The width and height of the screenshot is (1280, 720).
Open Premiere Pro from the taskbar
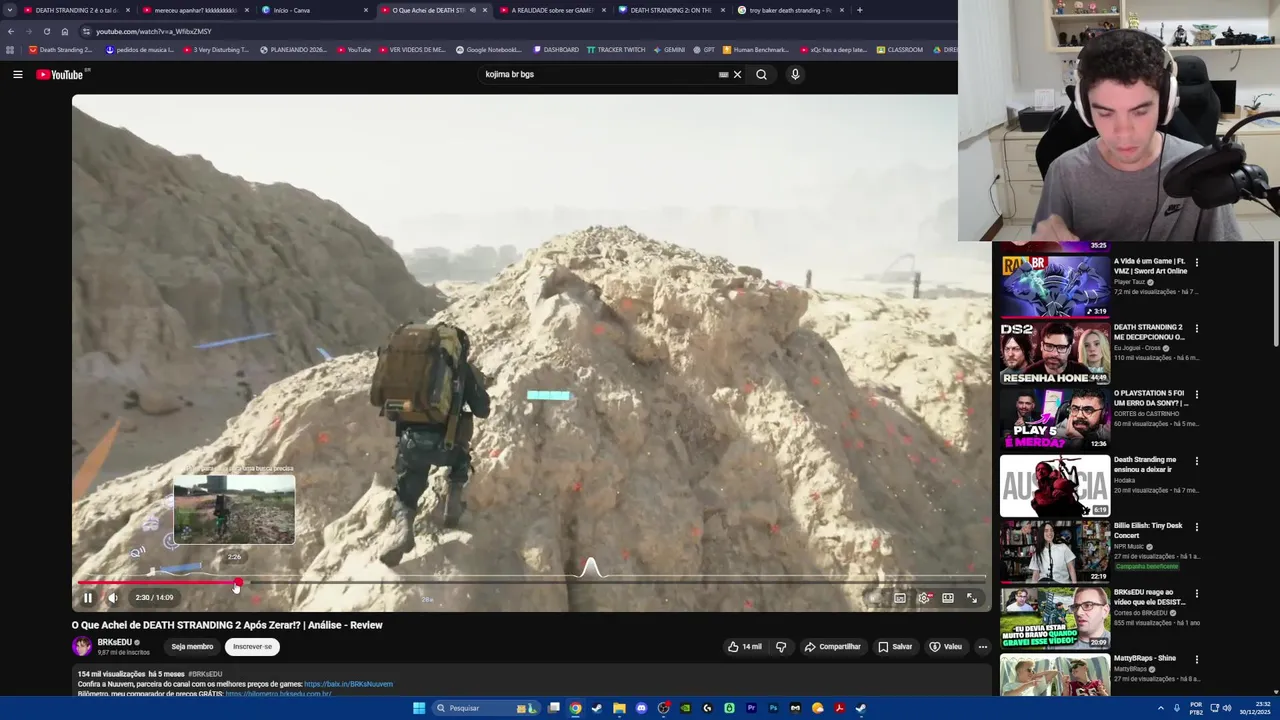[751, 708]
